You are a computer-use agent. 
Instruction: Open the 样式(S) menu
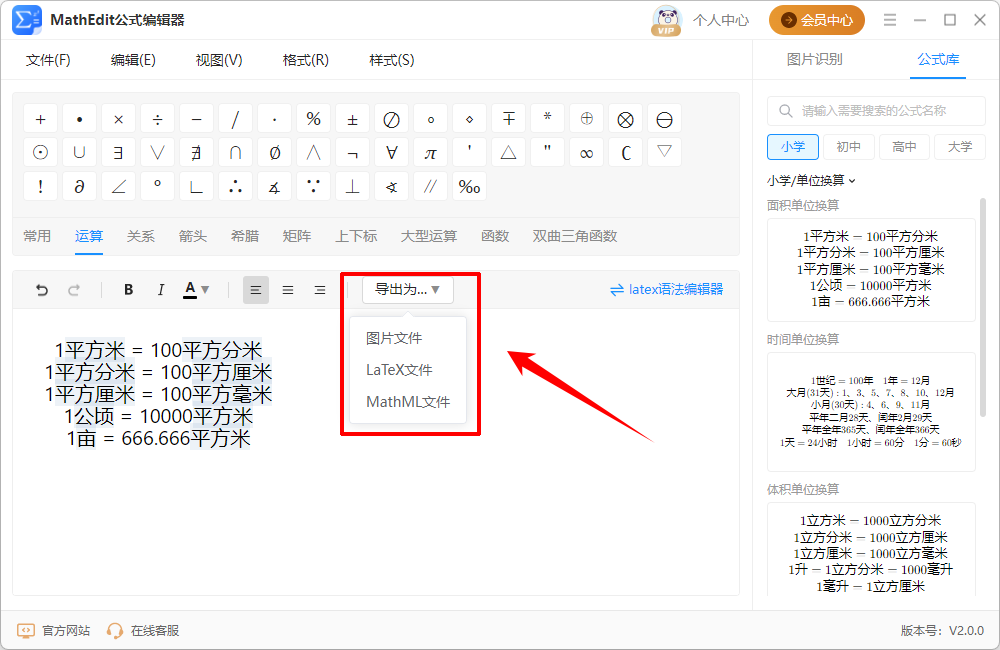[392, 60]
